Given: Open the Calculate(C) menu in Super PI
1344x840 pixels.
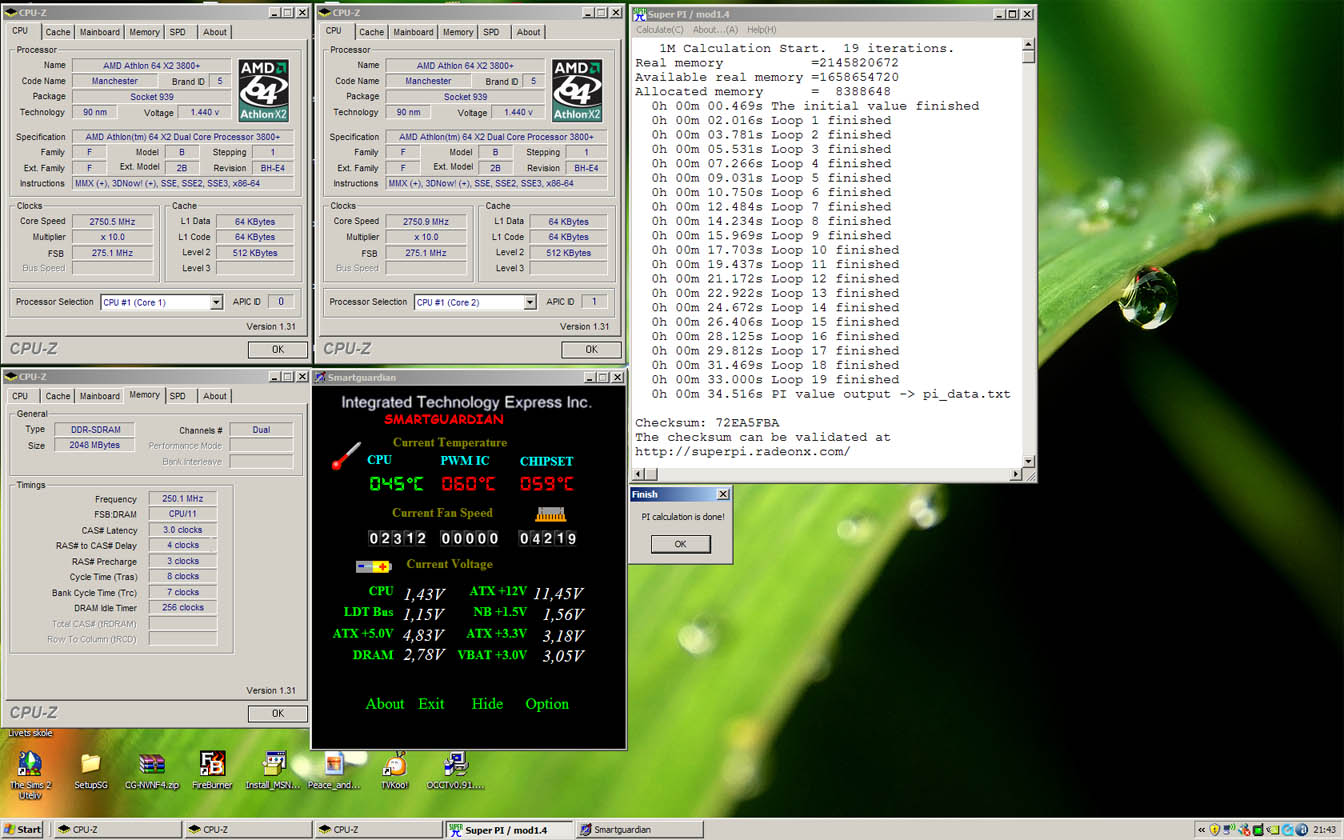Looking at the screenshot, I should click(x=660, y=30).
